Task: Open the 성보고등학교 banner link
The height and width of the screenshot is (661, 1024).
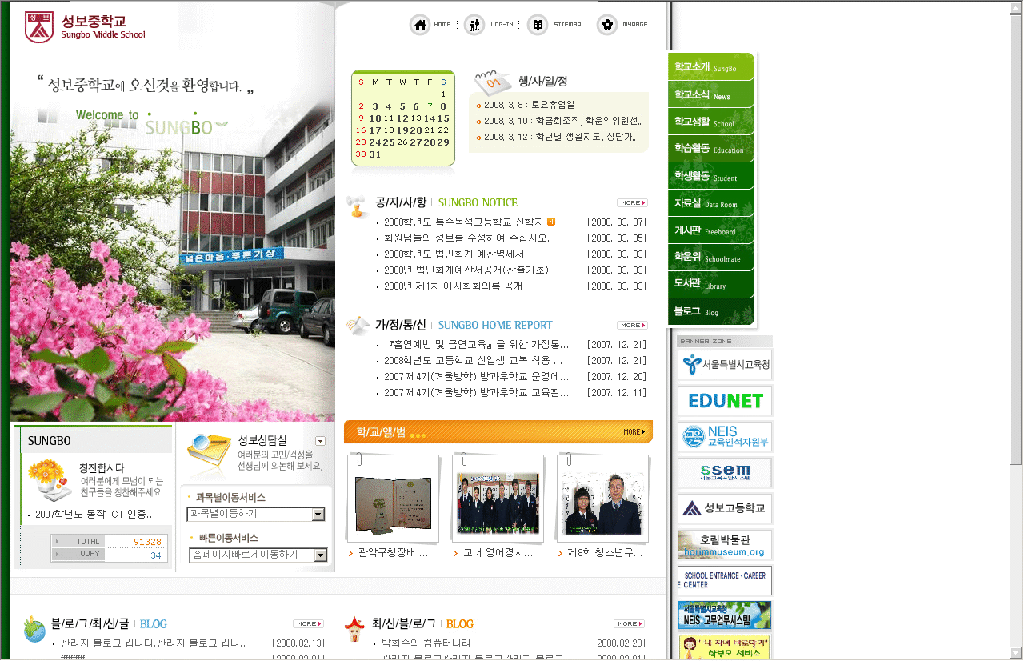Action: click(x=726, y=508)
